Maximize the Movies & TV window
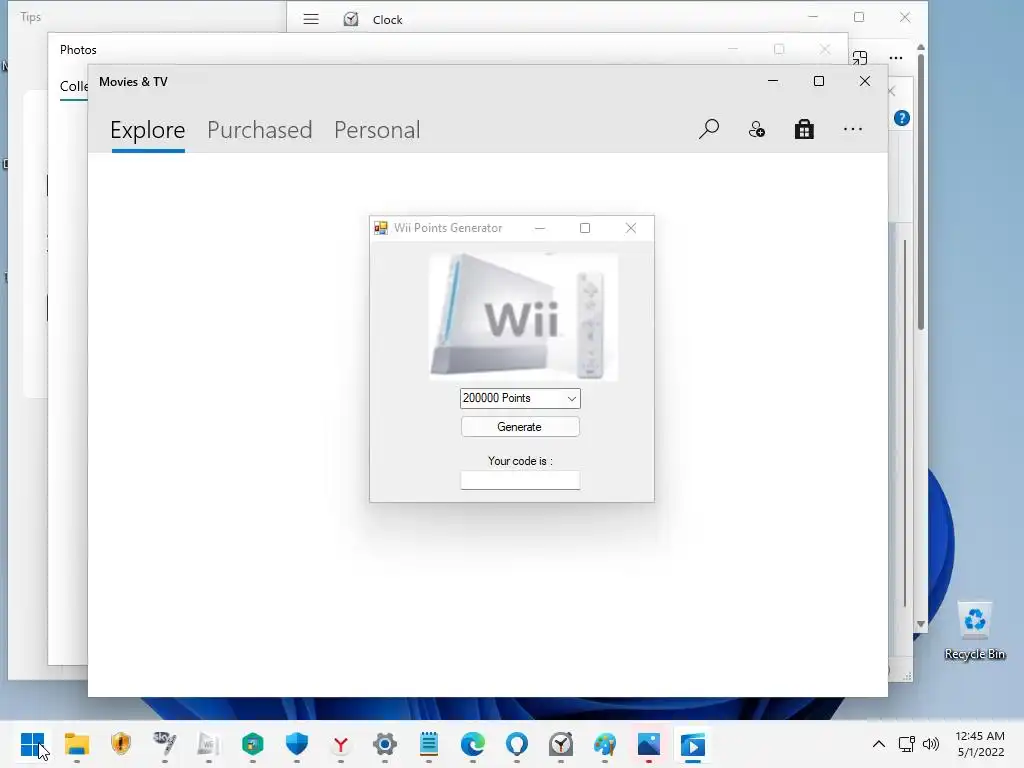Viewport: 1024px width, 768px height. 819,81
